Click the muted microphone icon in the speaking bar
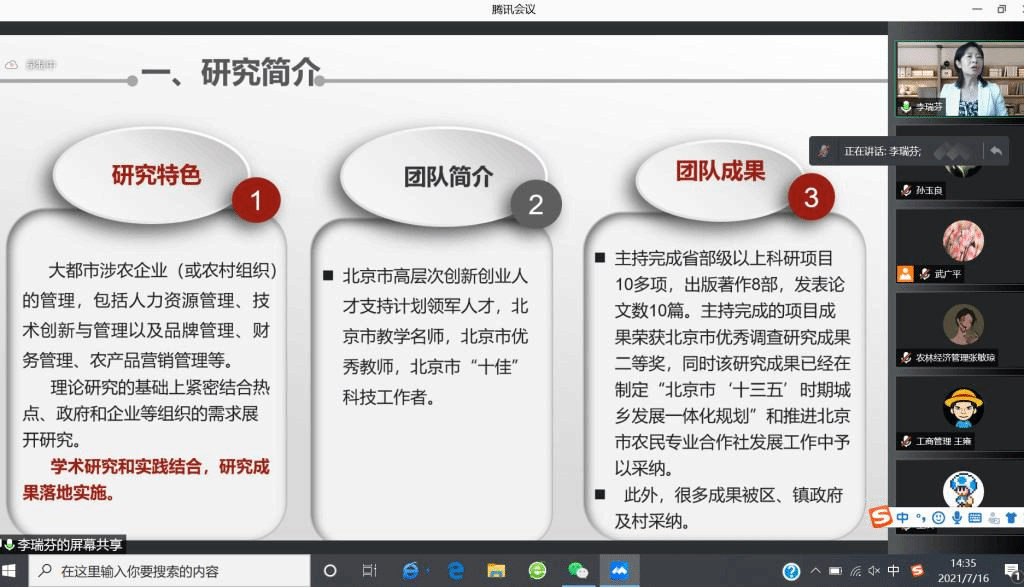The width and height of the screenshot is (1024, 587). (823, 151)
